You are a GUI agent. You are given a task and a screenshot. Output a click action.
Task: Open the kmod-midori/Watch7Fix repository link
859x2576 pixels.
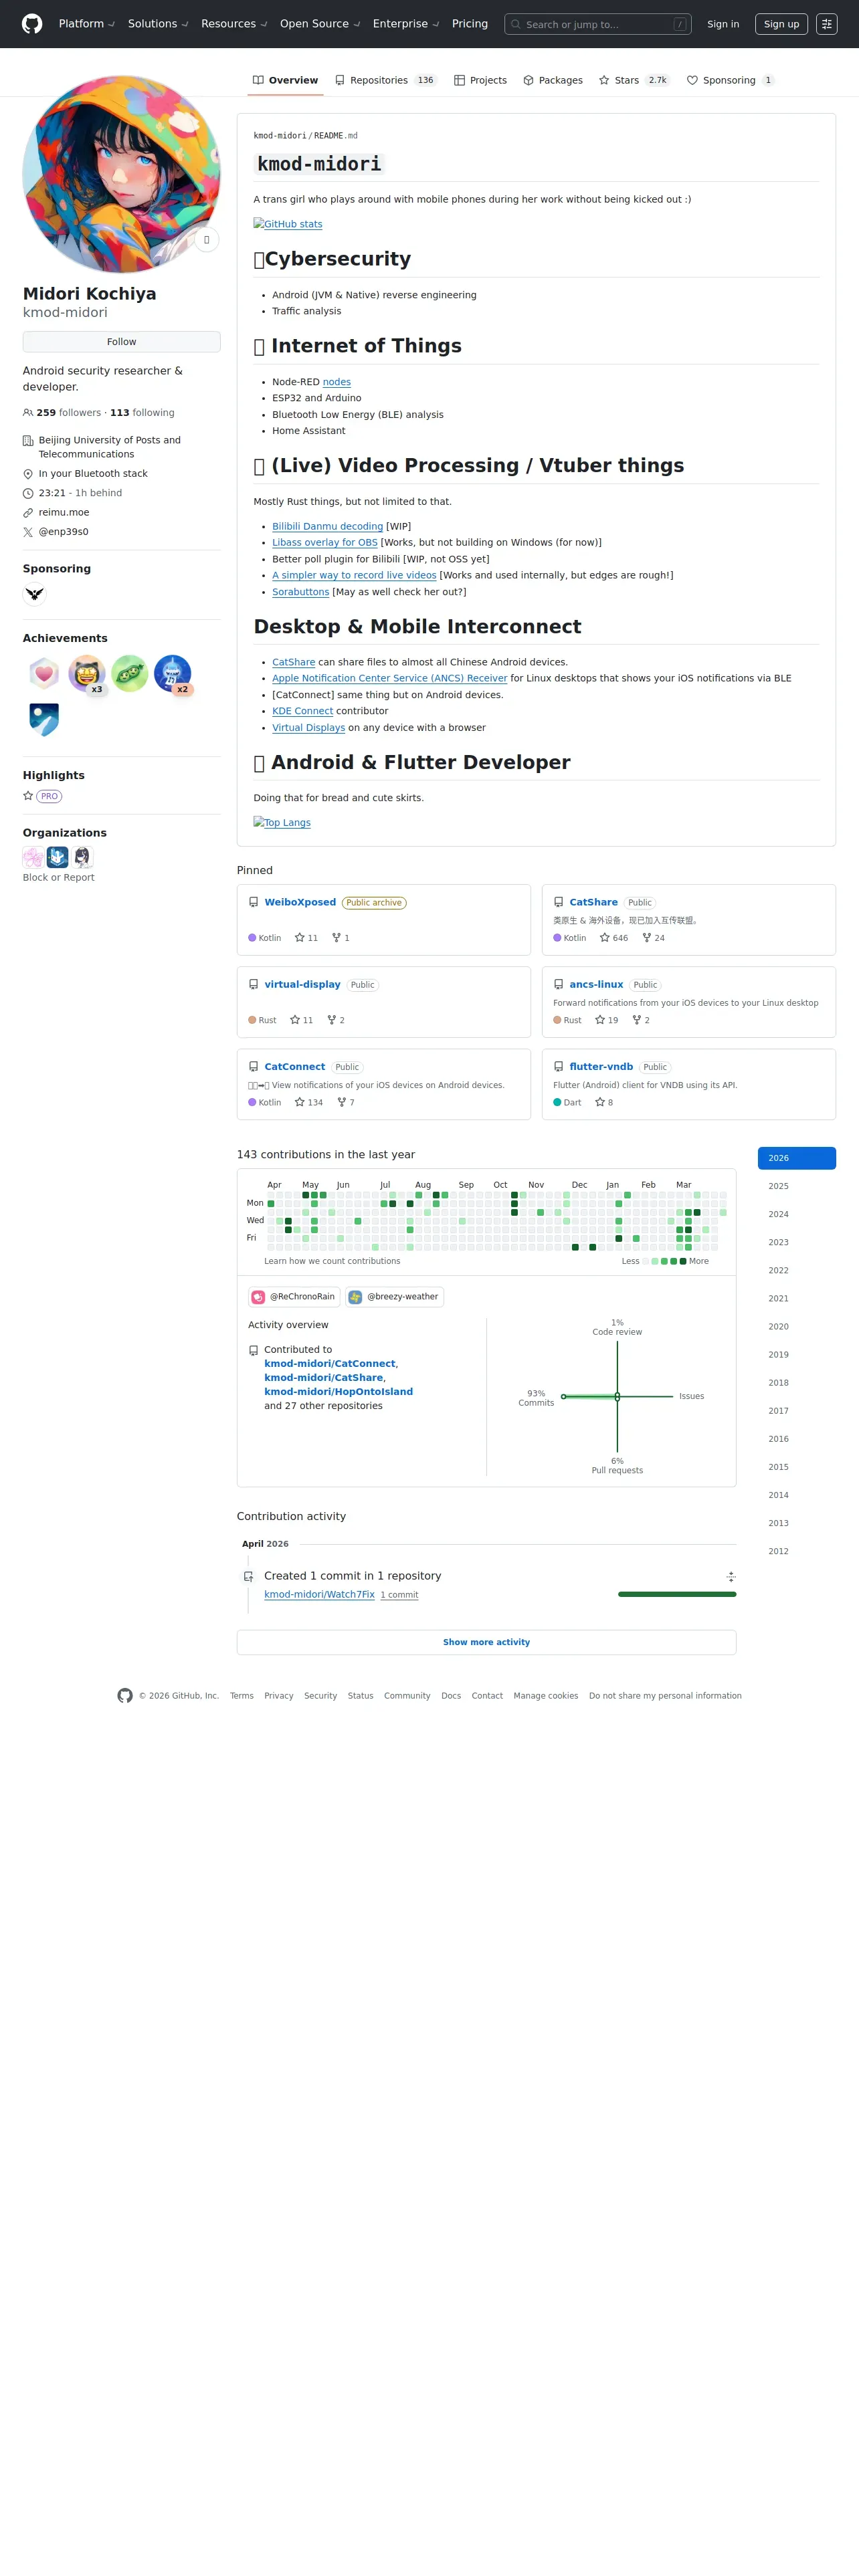(319, 1595)
